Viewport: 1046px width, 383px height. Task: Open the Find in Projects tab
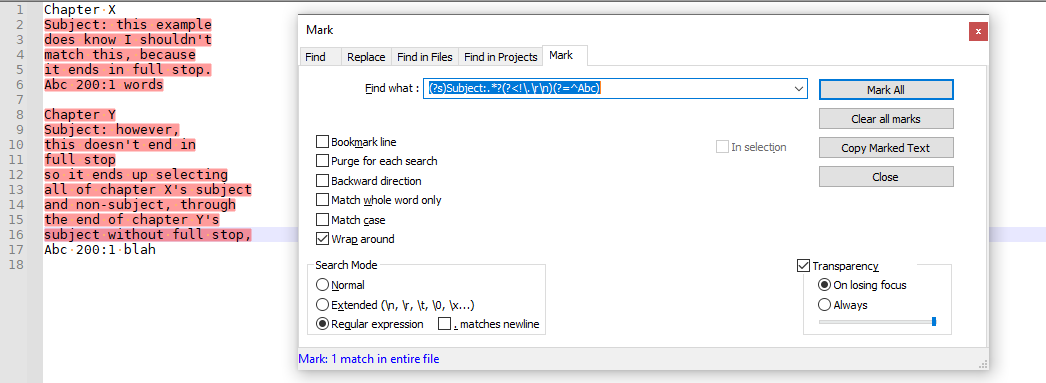[500, 57]
